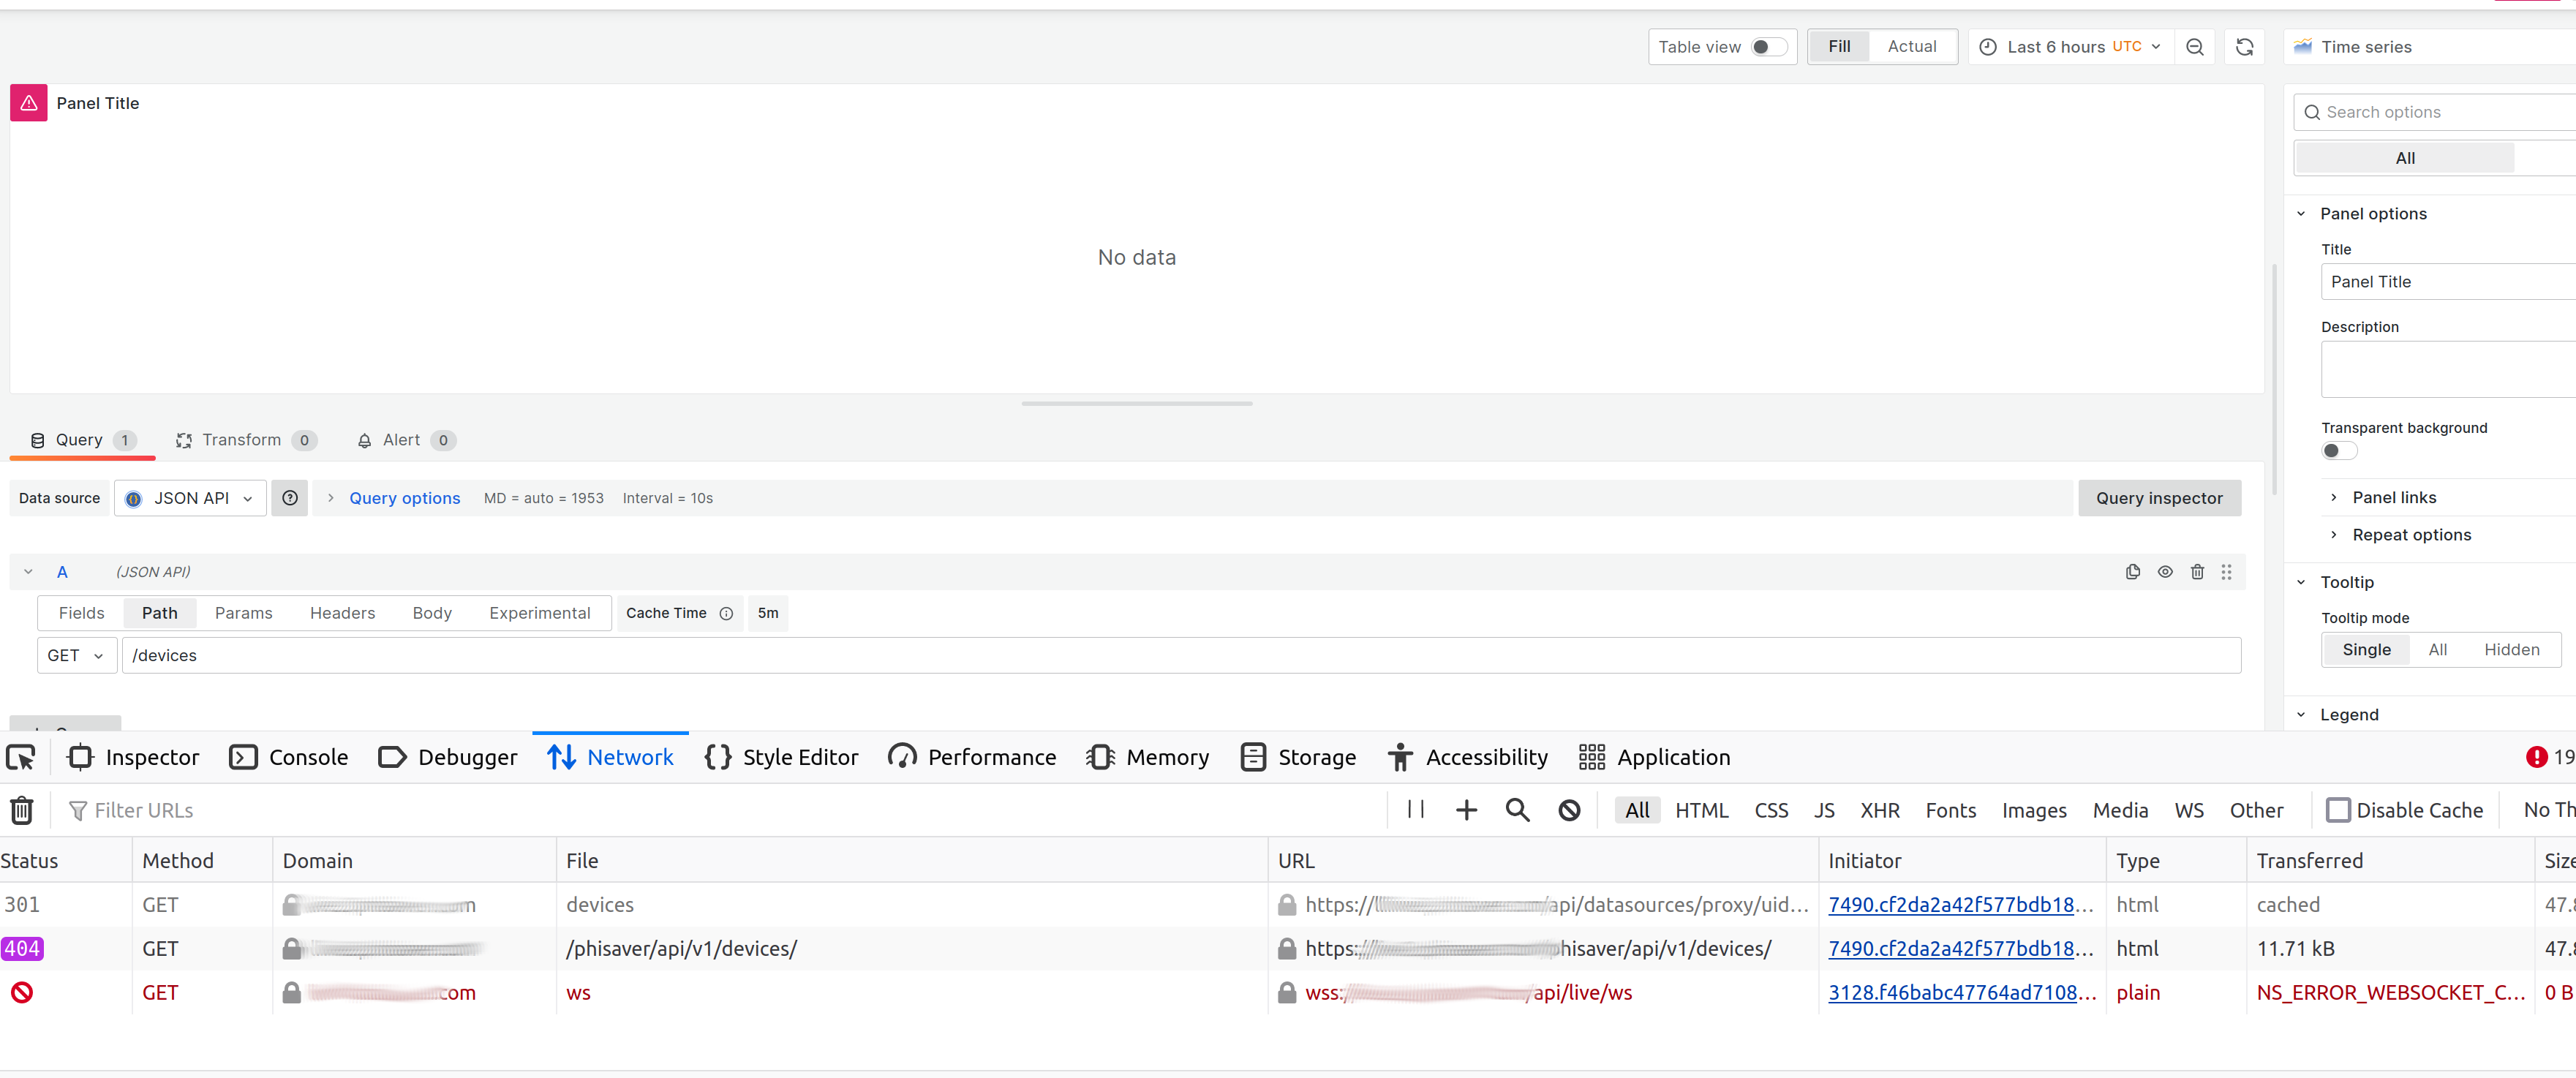Enable Transparent background switch

pyautogui.click(x=2338, y=451)
